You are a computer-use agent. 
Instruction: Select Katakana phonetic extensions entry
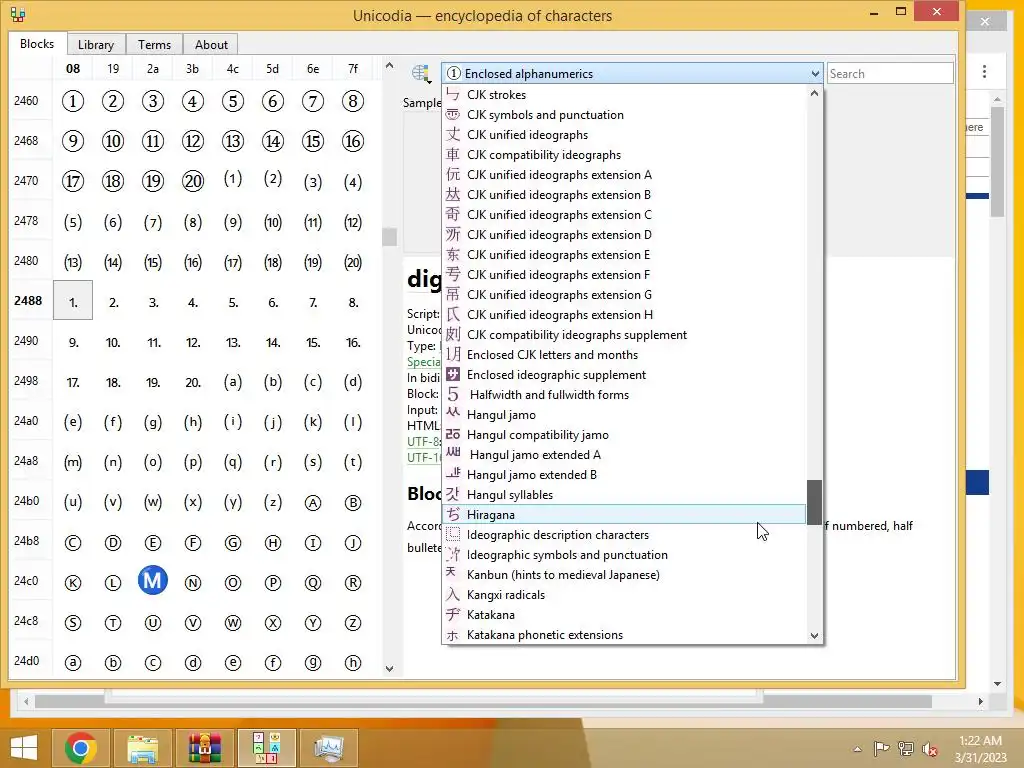(x=624, y=635)
